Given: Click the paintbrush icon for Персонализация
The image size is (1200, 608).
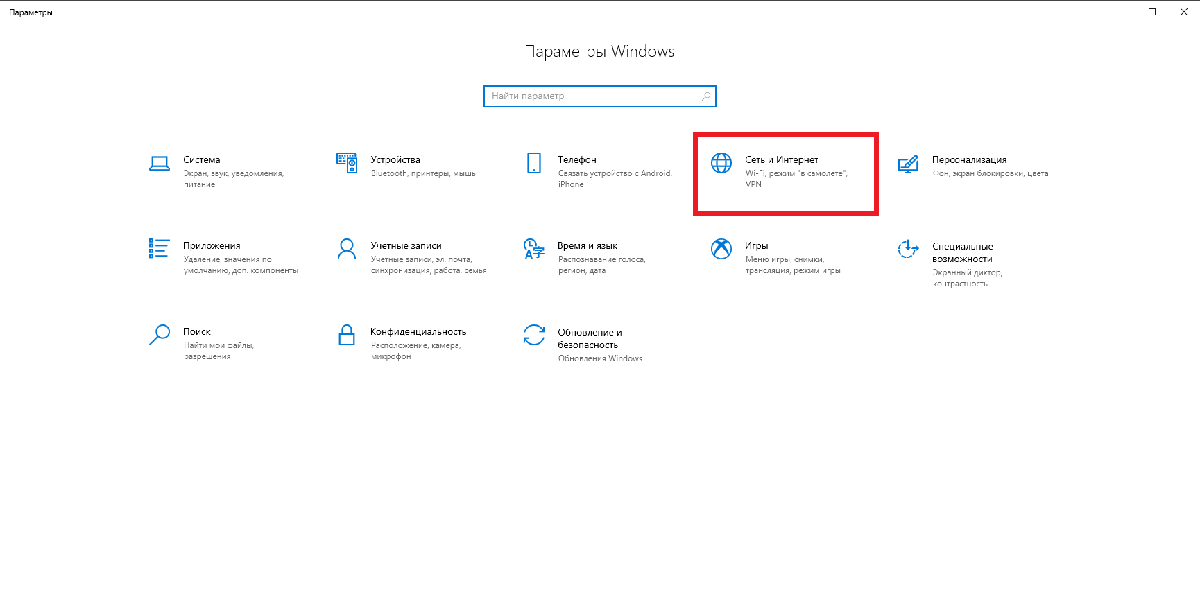Looking at the screenshot, I should (908, 163).
